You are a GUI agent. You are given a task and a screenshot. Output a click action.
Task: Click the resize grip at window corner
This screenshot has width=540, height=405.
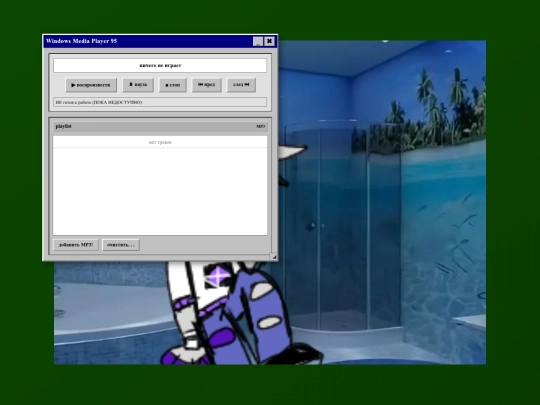point(274,257)
